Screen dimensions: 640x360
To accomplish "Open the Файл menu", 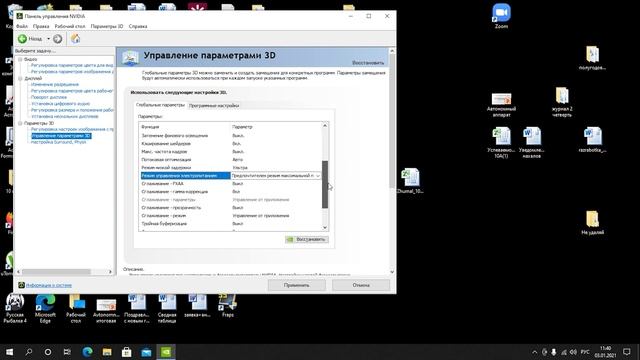I will click(22, 26).
